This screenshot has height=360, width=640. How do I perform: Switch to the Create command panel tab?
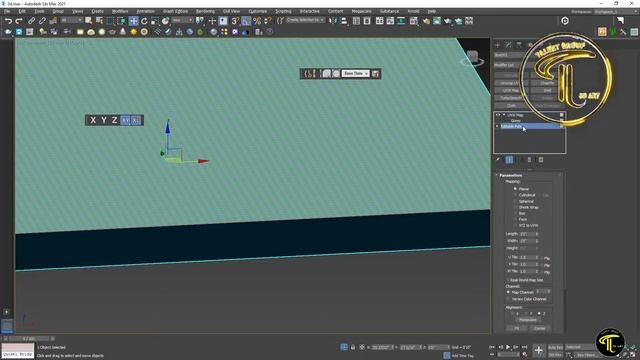(x=498, y=45)
